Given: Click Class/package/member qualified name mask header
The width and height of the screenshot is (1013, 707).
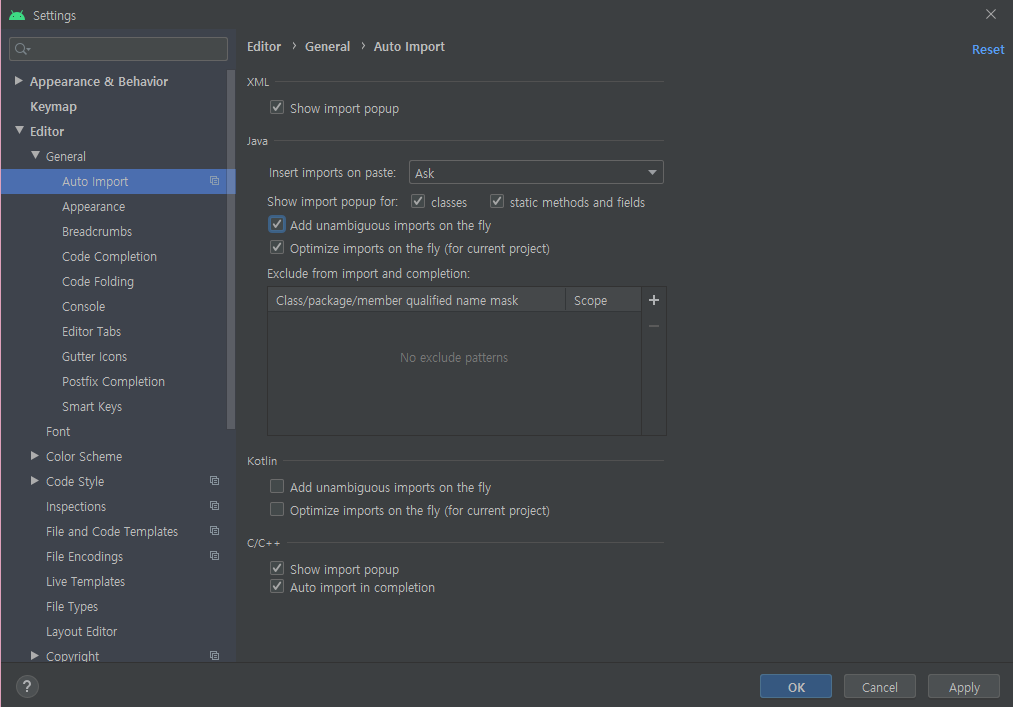Looking at the screenshot, I should pos(417,301).
